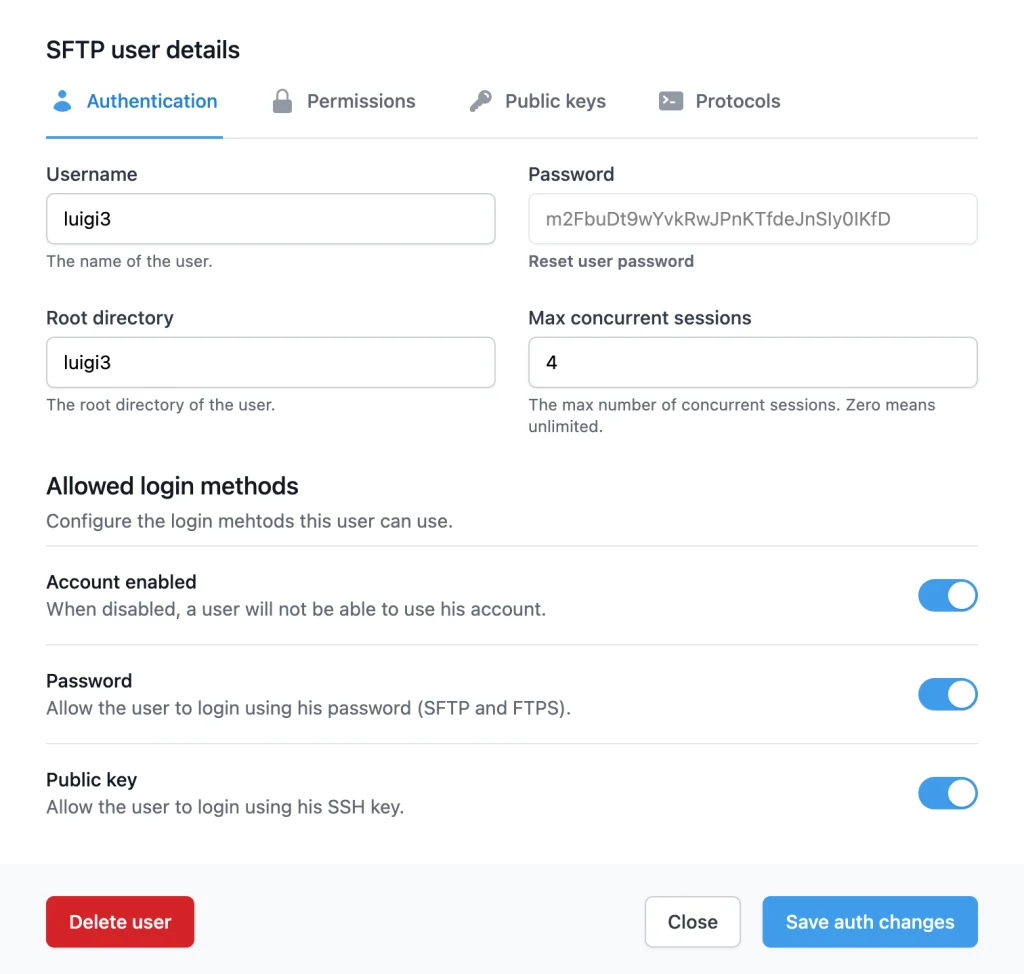Switch to the Permissions tab
The width and height of the screenshot is (1024, 974).
coord(360,101)
